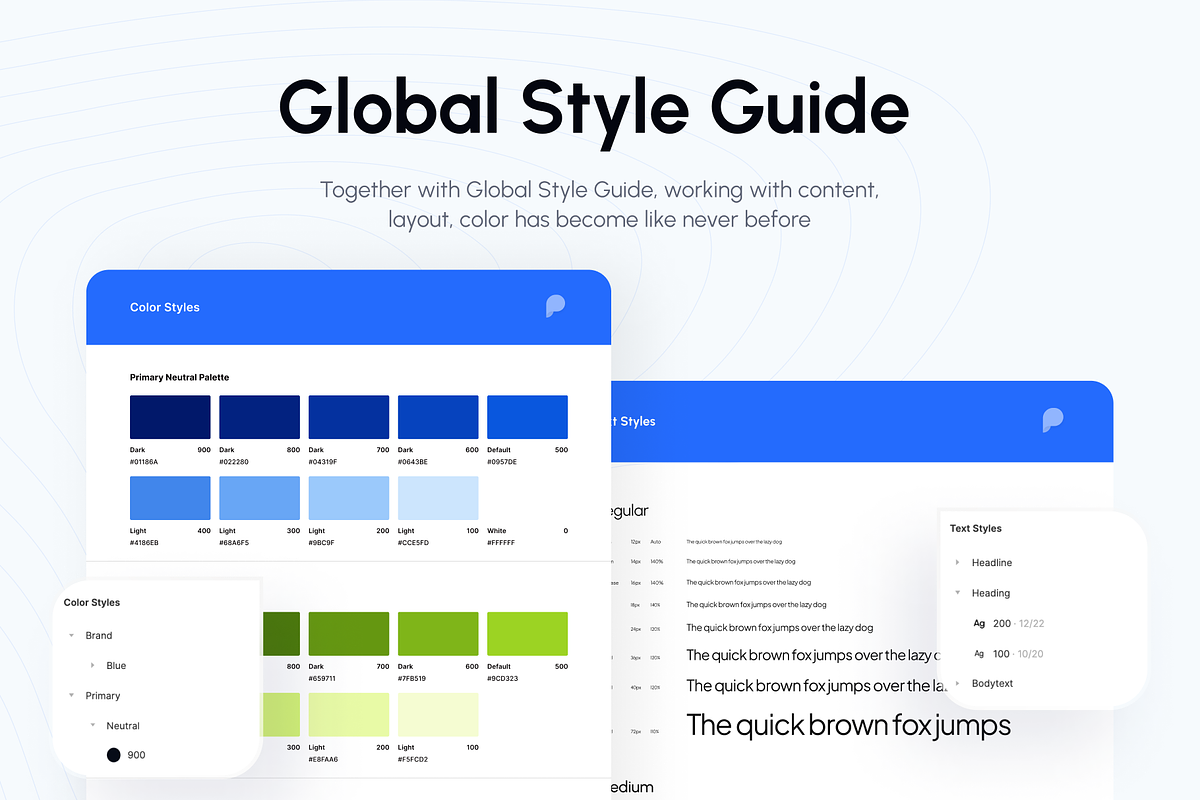Click the logo icon in the Text Styles card header
The height and width of the screenshot is (800, 1200).
point(1053,420)
